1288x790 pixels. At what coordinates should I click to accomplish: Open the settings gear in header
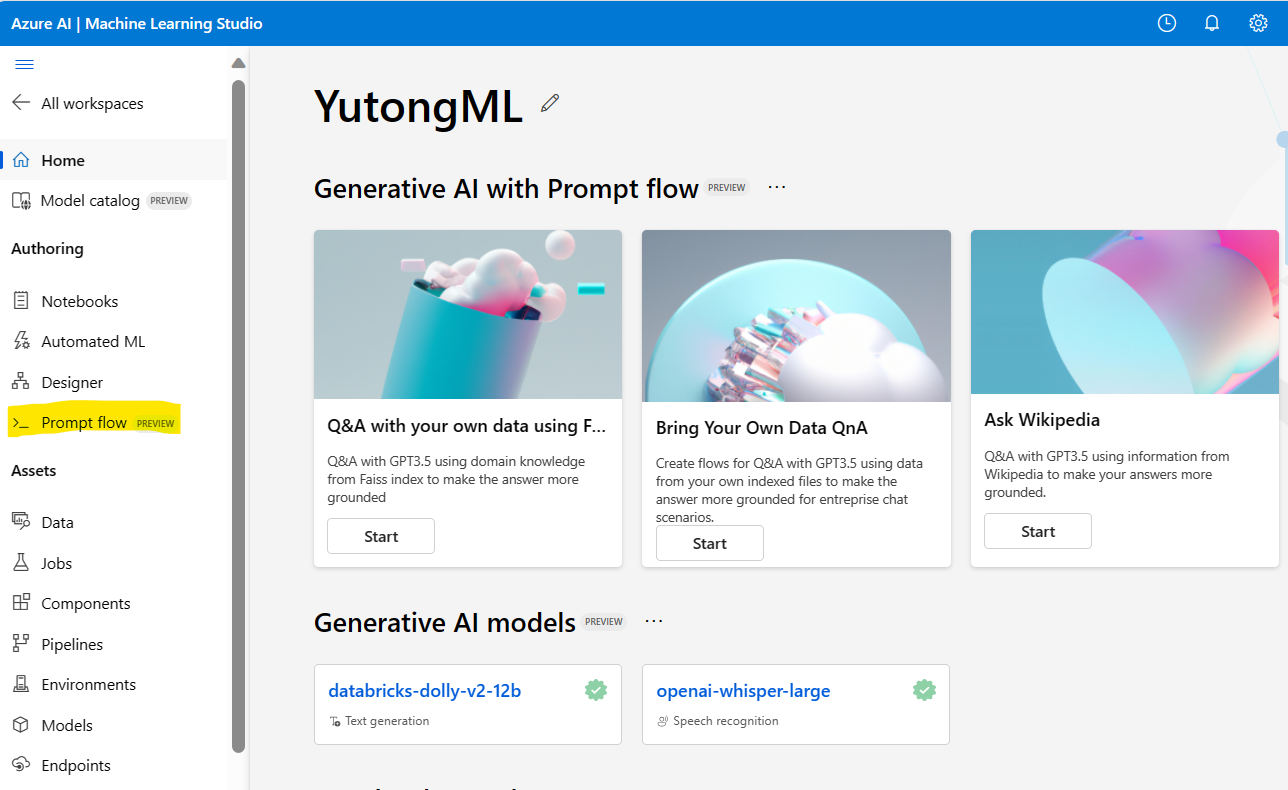[x=1258, y=23]
